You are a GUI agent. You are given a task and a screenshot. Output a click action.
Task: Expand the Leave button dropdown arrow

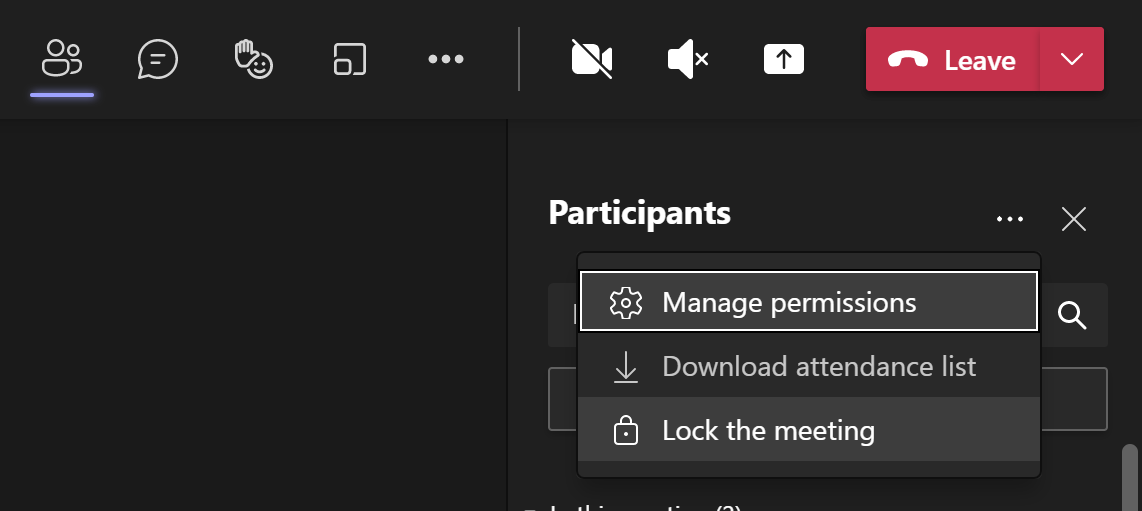1072,60
